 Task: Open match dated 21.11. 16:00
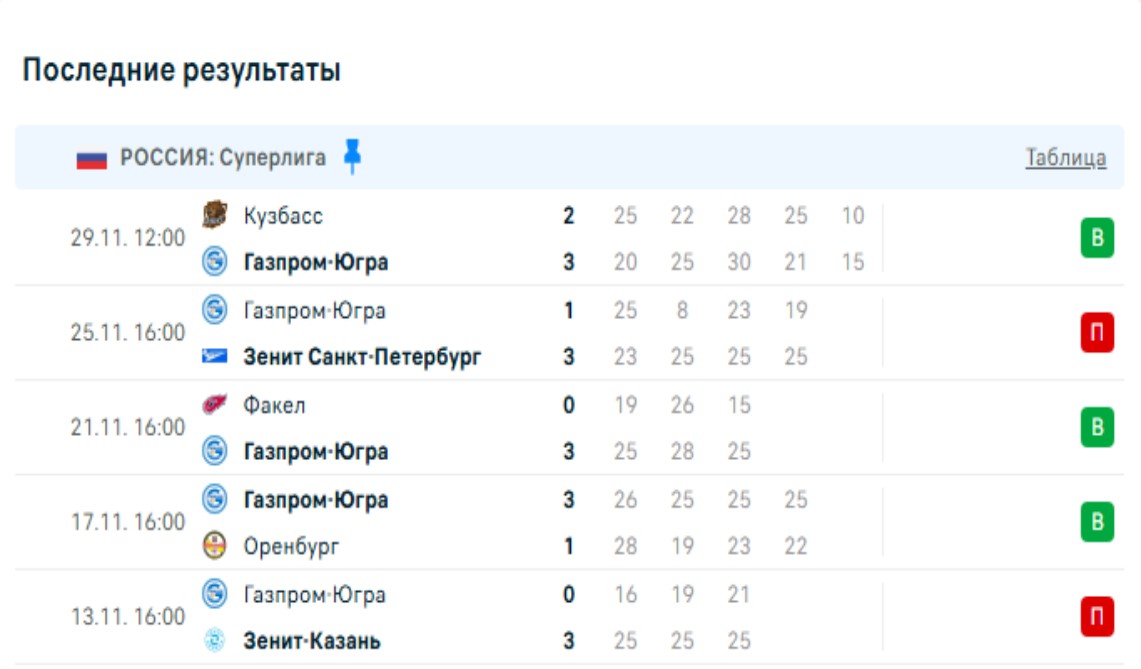click(x=128, y=428)
